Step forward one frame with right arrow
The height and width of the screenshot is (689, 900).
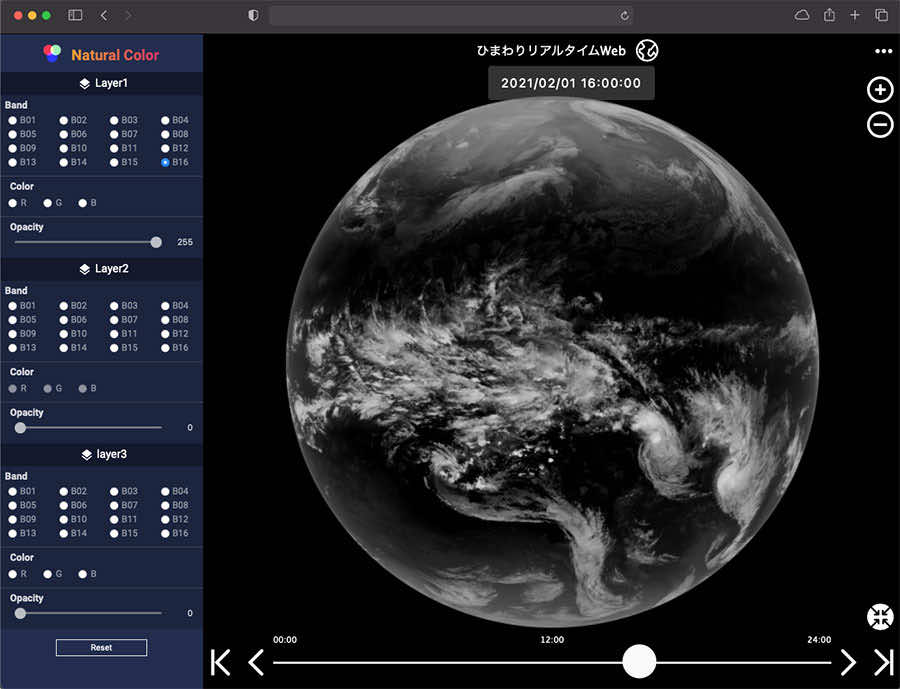click(848, 662)
